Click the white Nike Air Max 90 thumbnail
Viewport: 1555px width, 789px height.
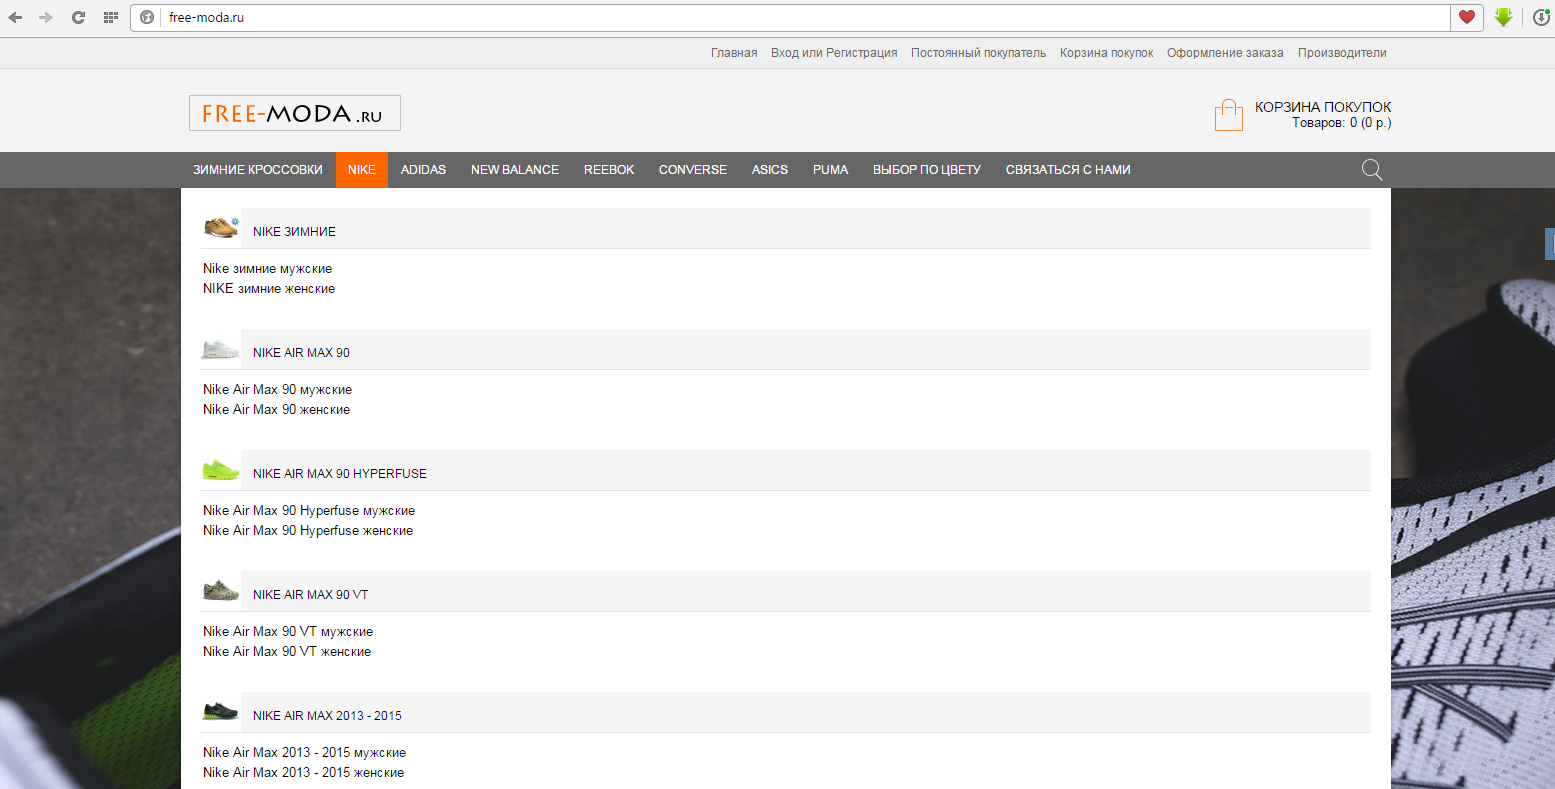(x=221, y=349)
